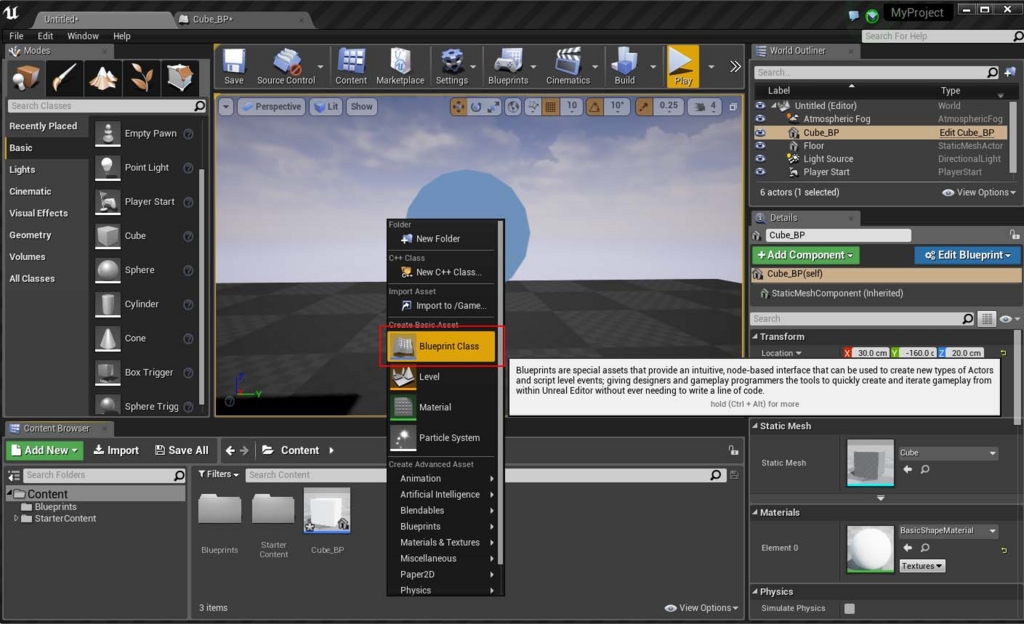The image size is (1024, 624).
Task: Select rotate gizmo tool in viewport
Action: pyautogui.click(x=476, y=106)
